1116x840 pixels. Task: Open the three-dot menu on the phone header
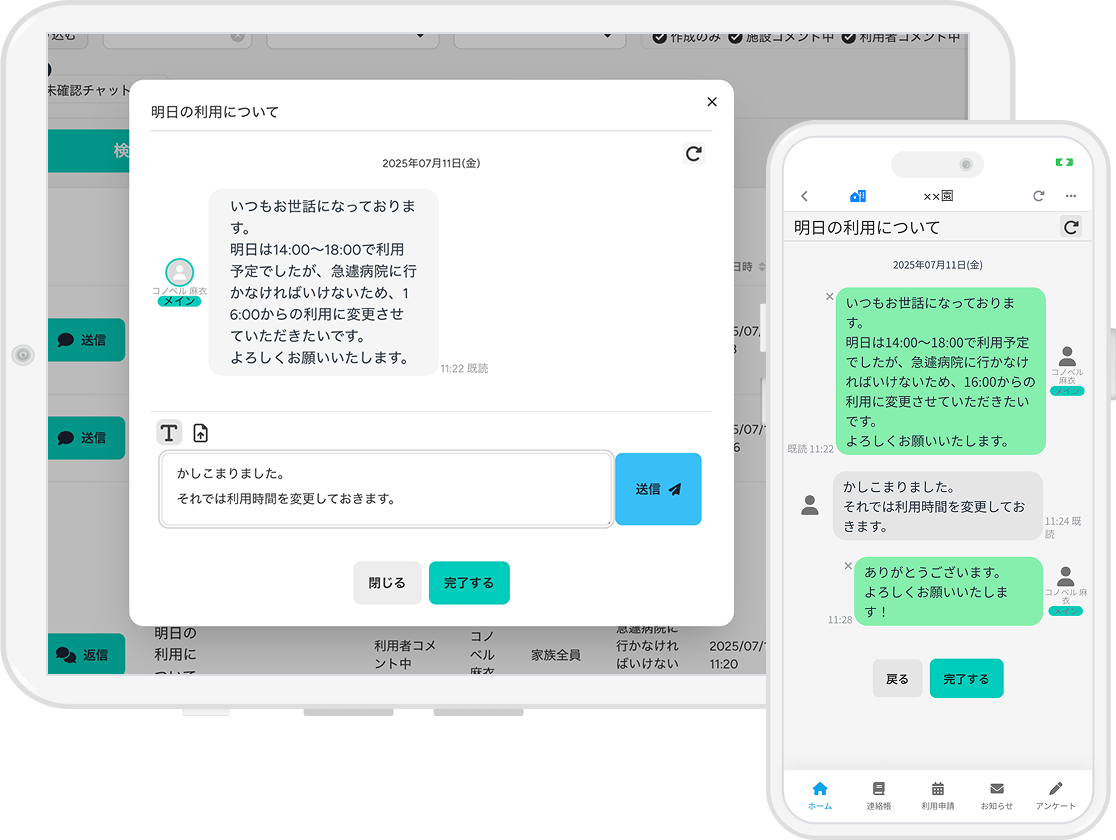pyautogui.click(x=1071, y=196)
